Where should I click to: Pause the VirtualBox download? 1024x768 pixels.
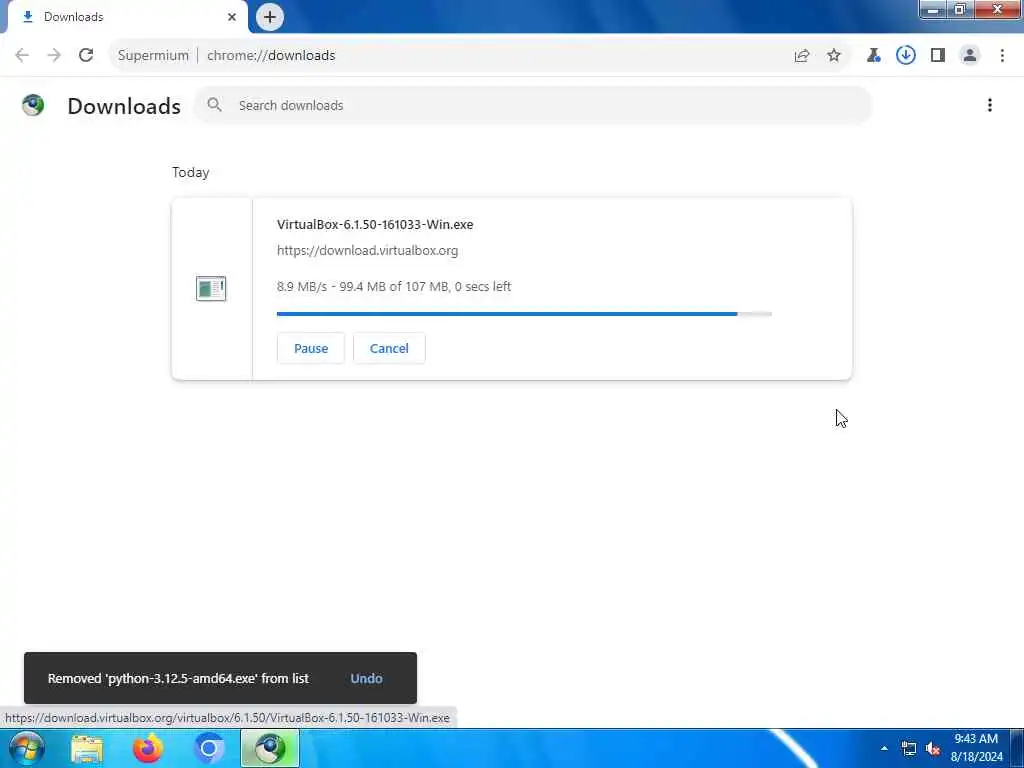[311, 348]
